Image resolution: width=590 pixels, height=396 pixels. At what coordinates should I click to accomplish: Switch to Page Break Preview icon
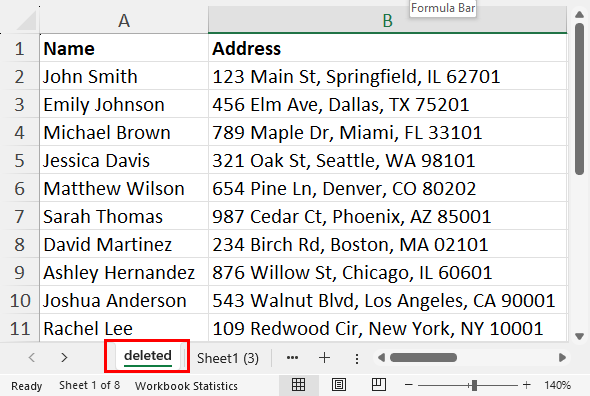[x=379, y=385]
